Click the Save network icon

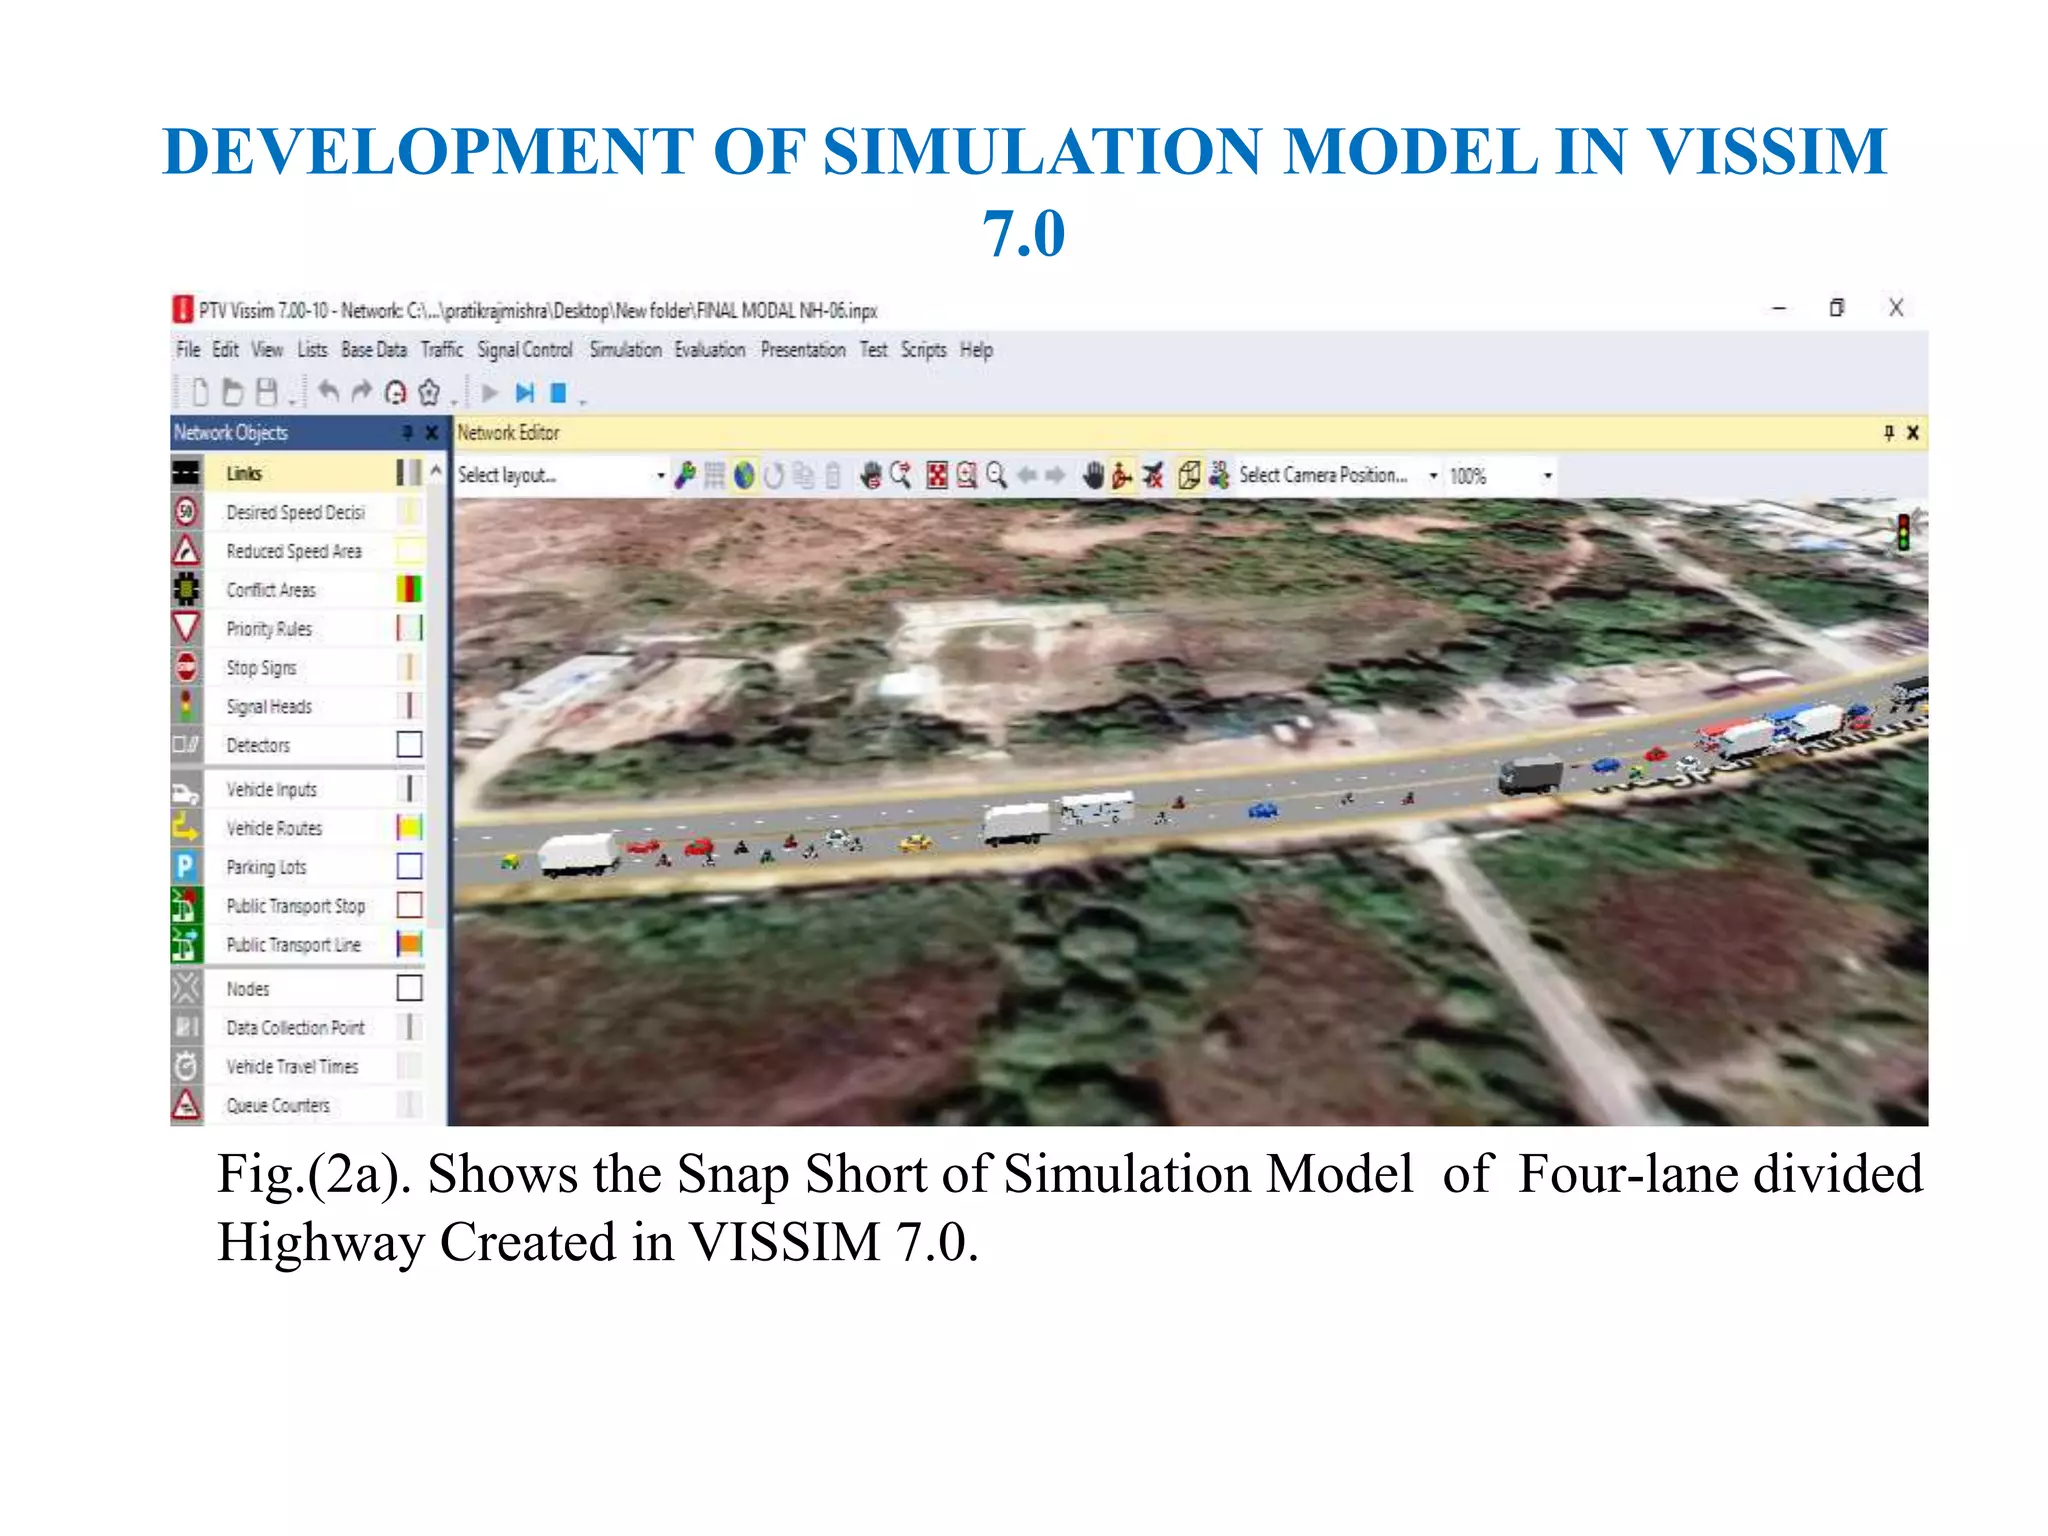pyautogui.click(x=267, y=392)
